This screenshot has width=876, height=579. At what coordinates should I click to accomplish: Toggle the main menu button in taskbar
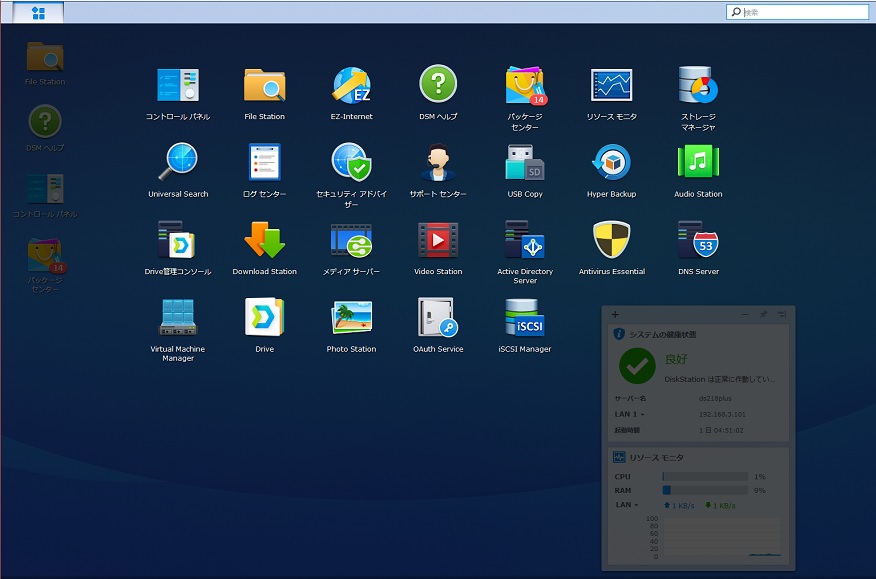pos(38,13)
